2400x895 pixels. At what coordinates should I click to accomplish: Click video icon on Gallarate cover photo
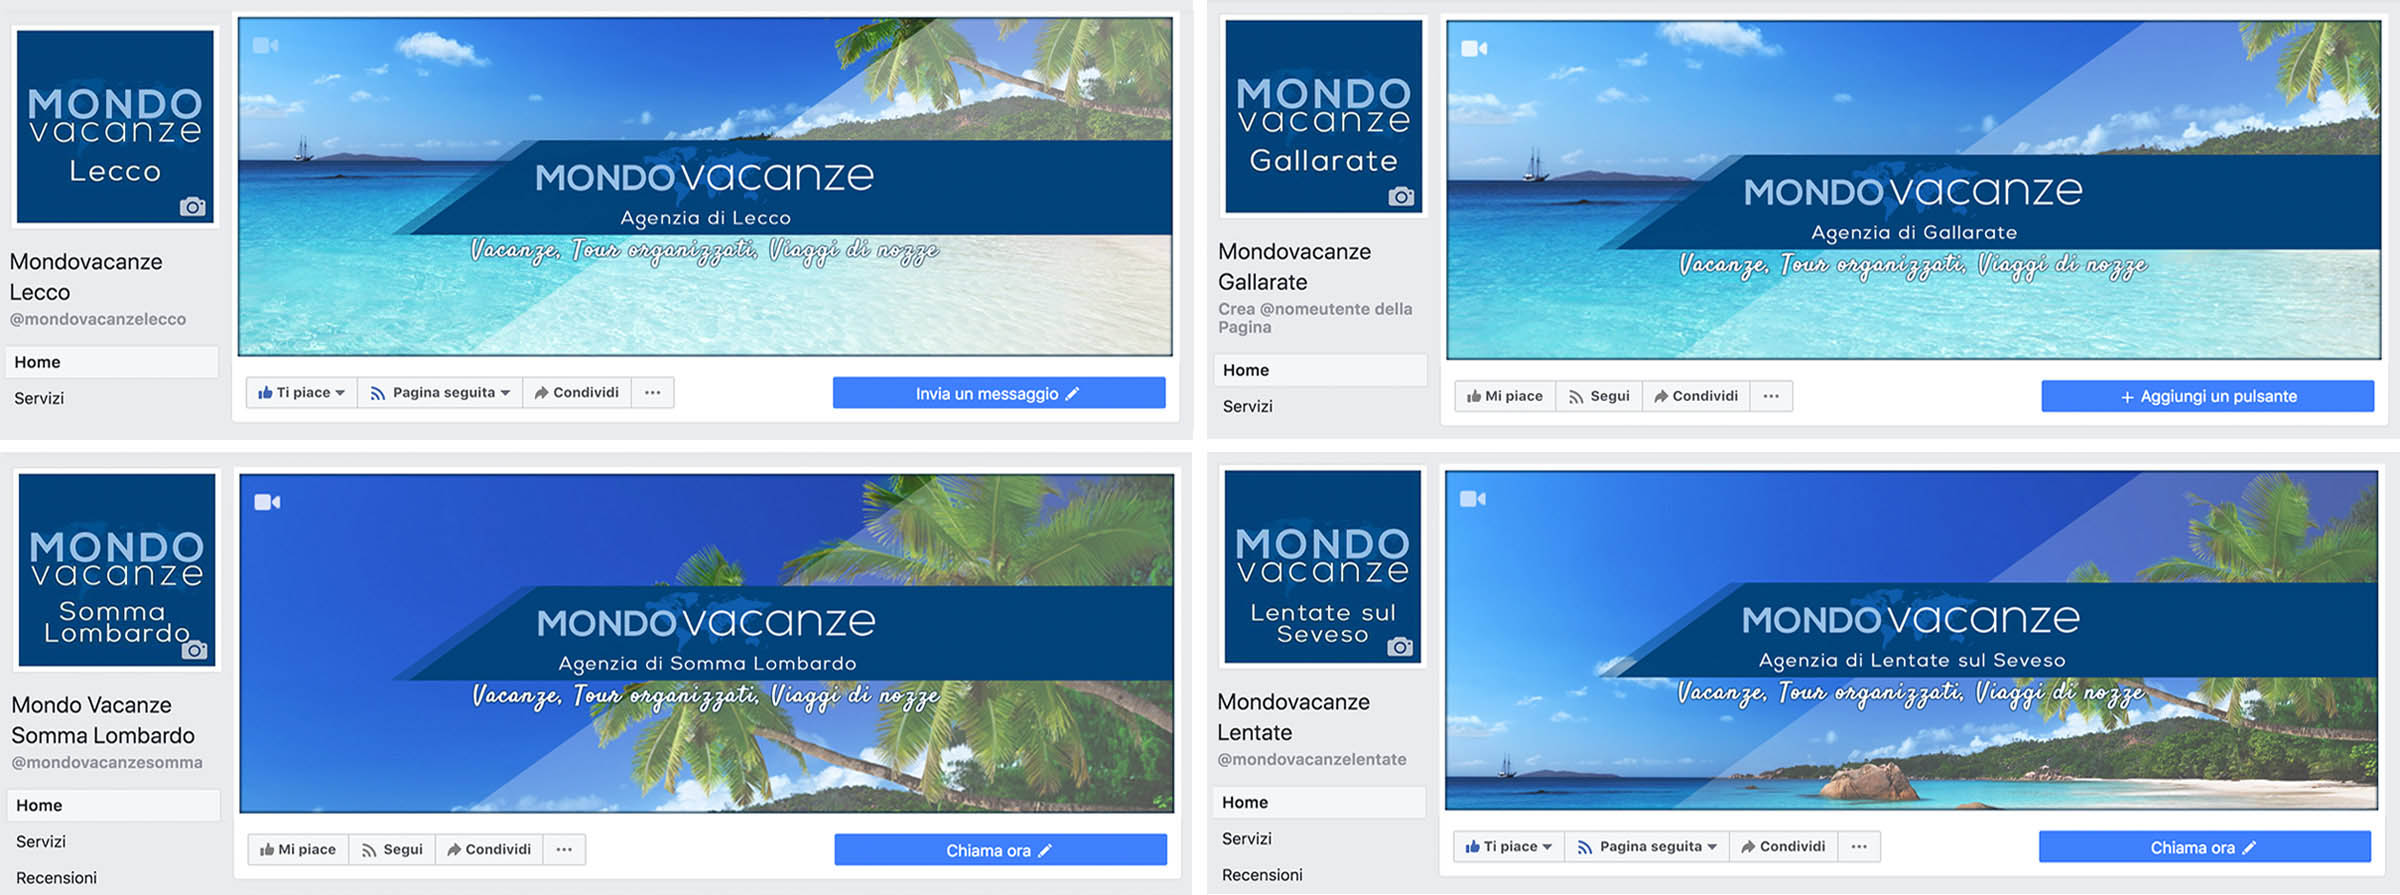pyautogui.click(x=1475, y=48)
